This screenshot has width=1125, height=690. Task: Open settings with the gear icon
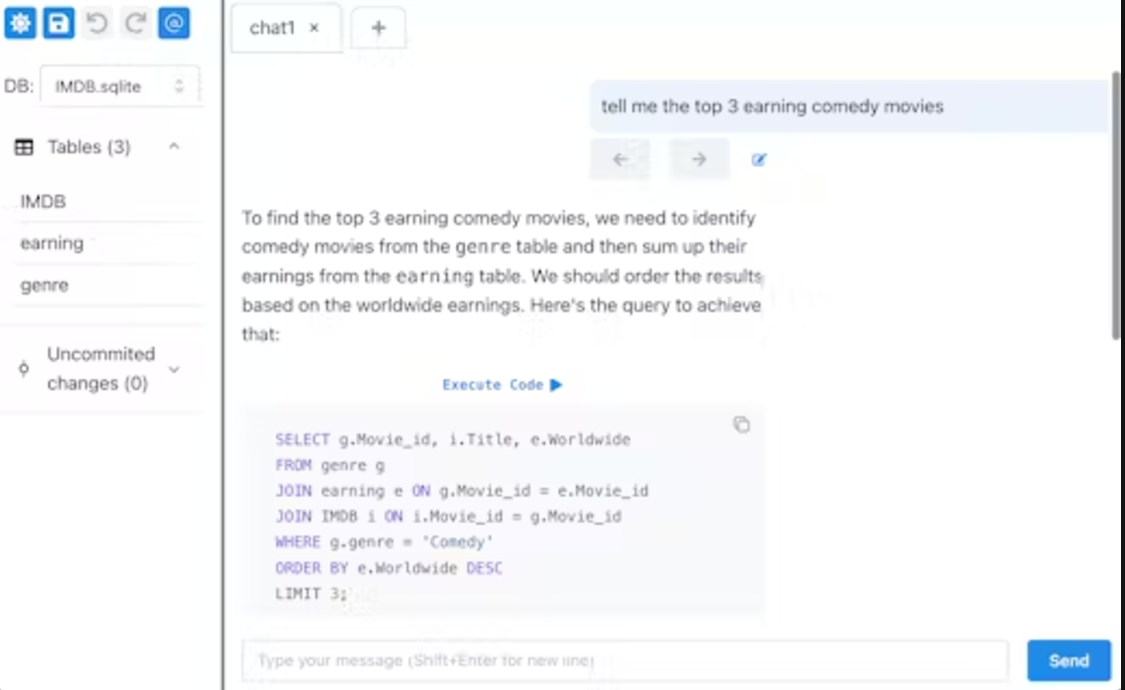coord(20,23)
